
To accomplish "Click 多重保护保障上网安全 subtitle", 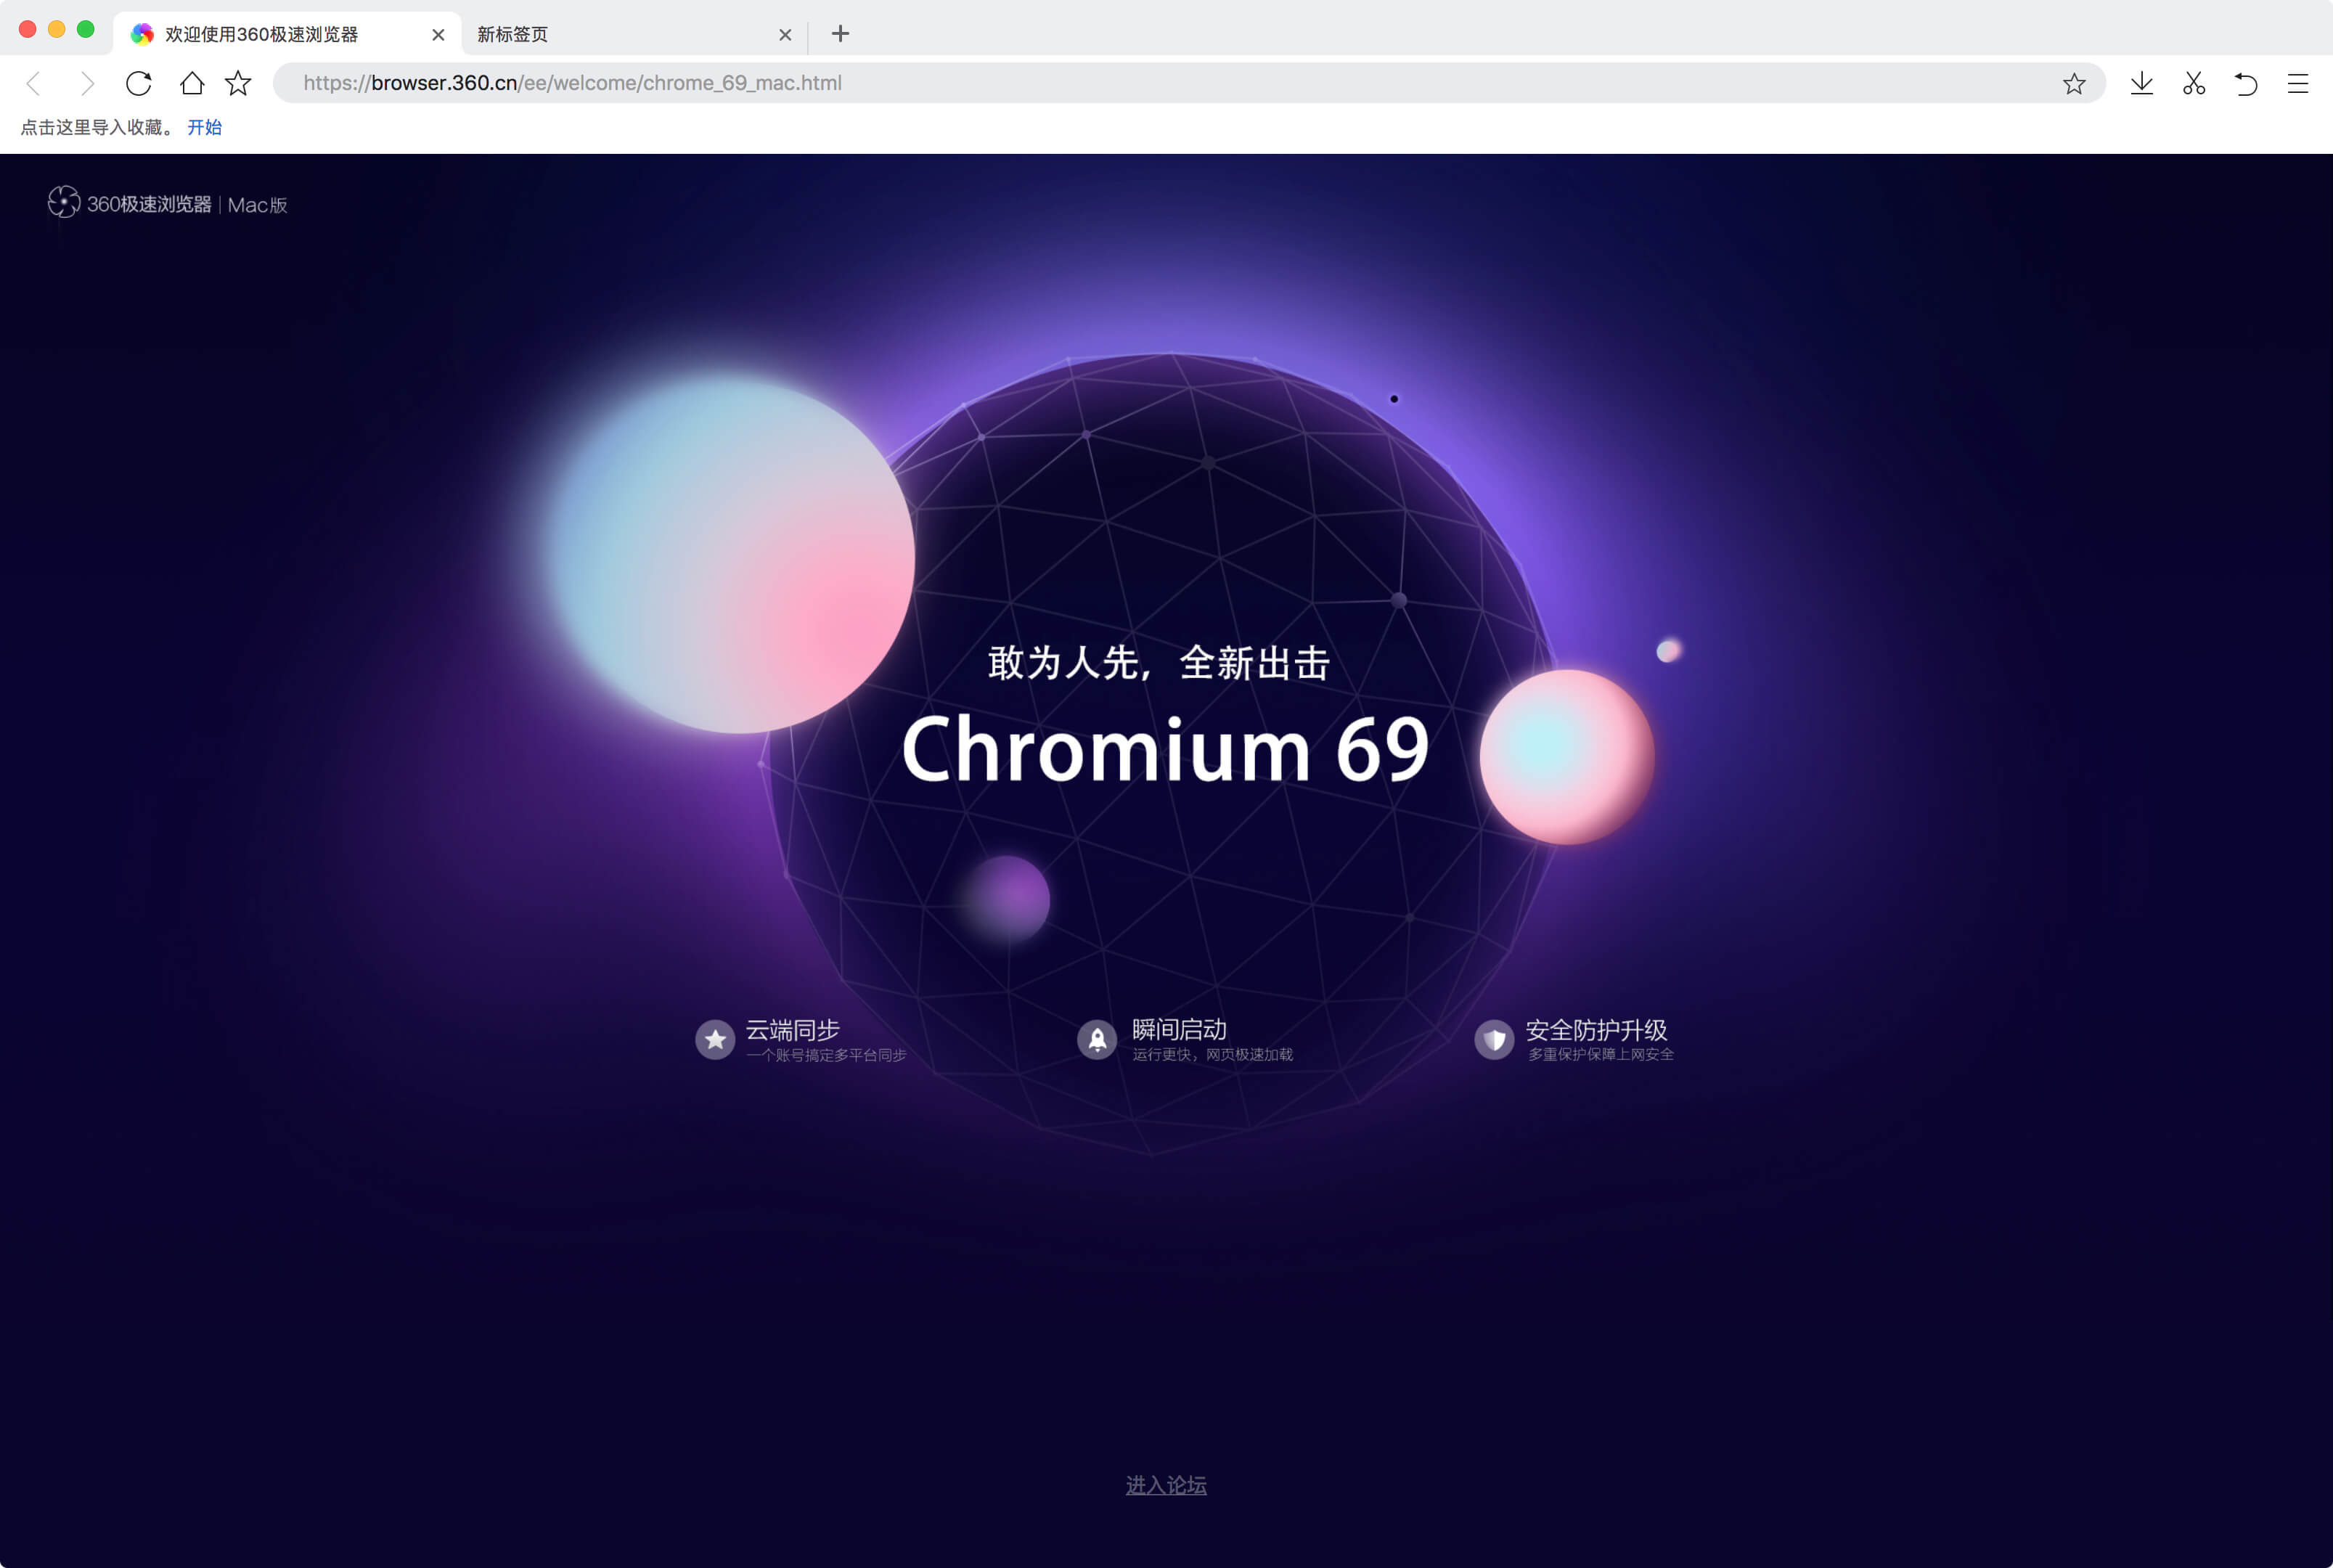I will [x=1600, y=1055].
